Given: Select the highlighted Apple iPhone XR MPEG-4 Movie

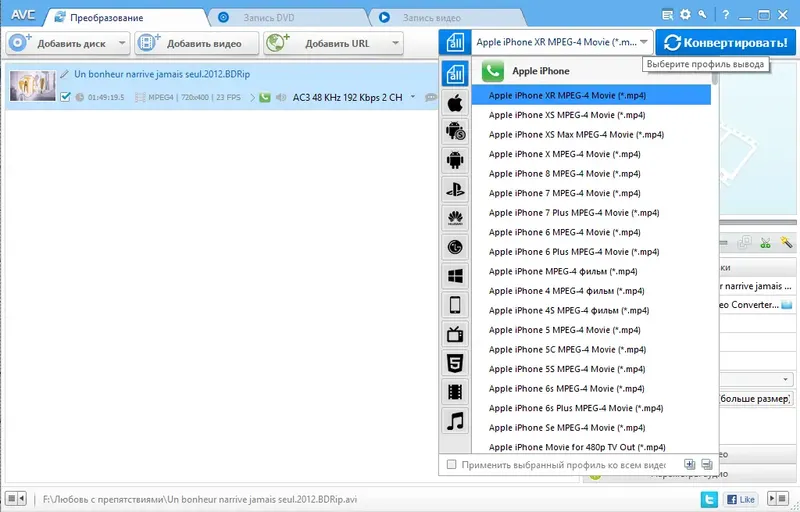Looking at the screenshot, I should click(x=591, y=95).
